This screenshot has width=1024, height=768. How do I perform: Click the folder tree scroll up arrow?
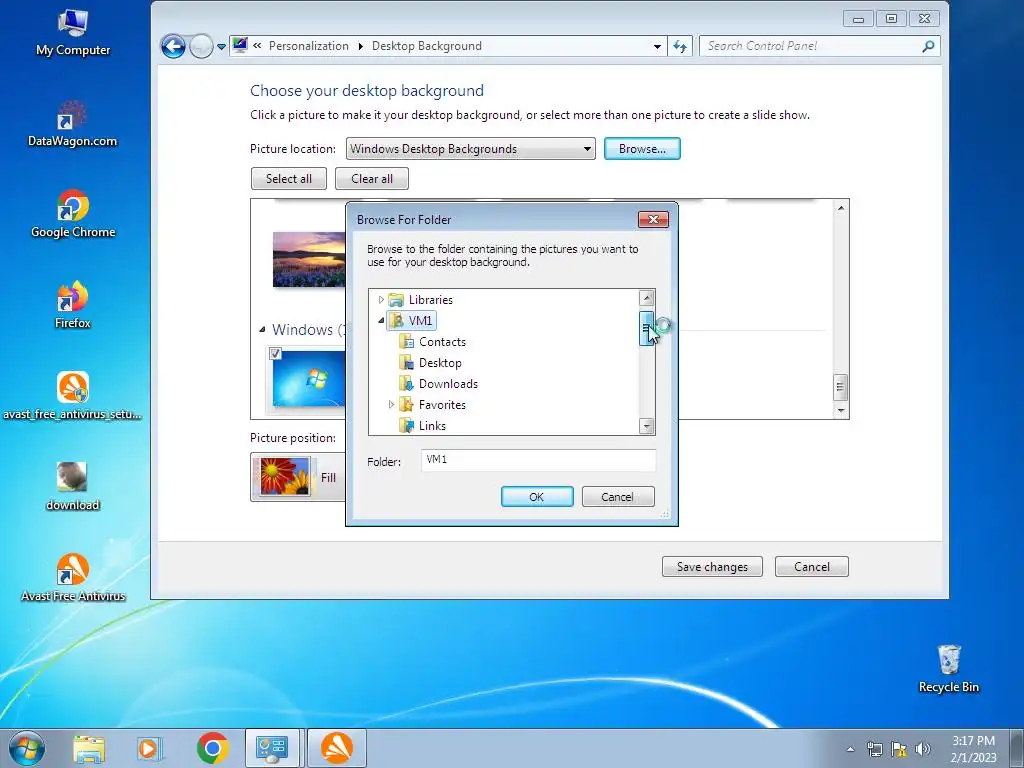[x=647, y=298]
